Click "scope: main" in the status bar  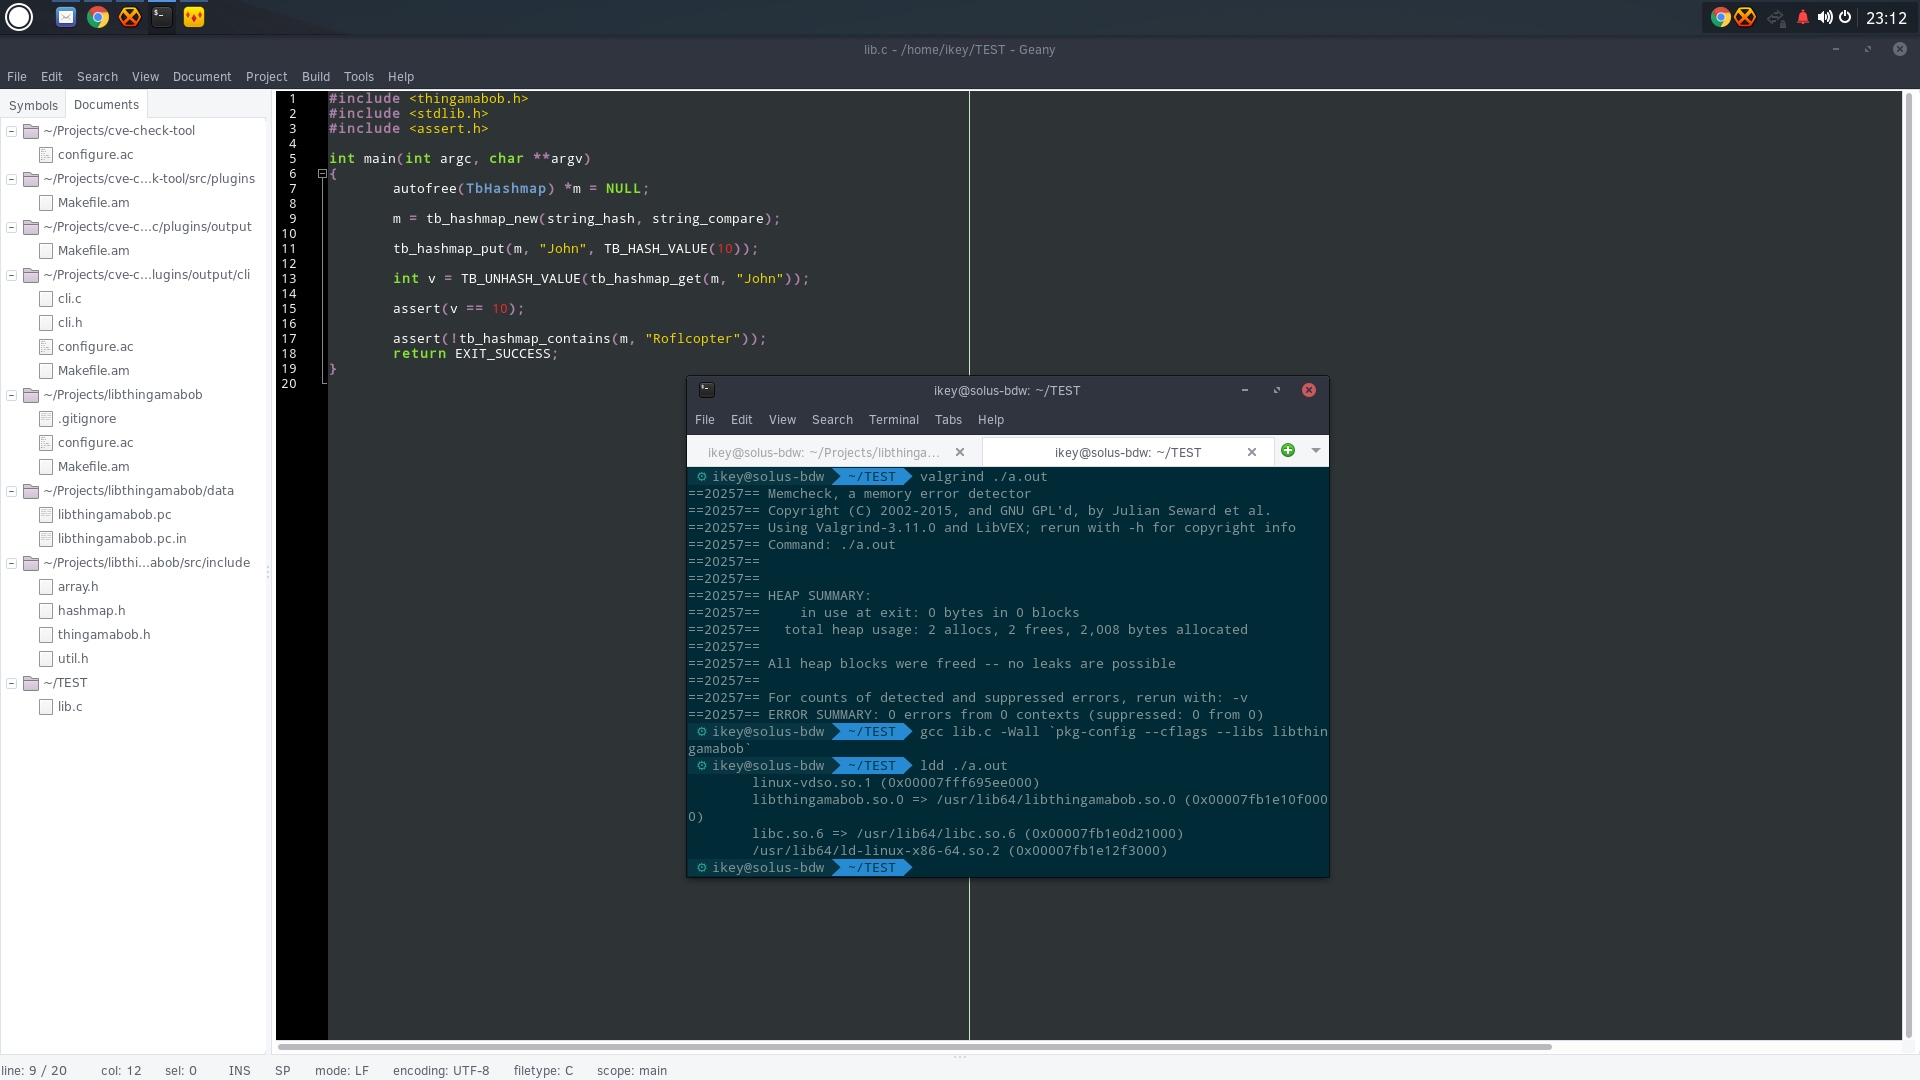[x=632, y=1070]
